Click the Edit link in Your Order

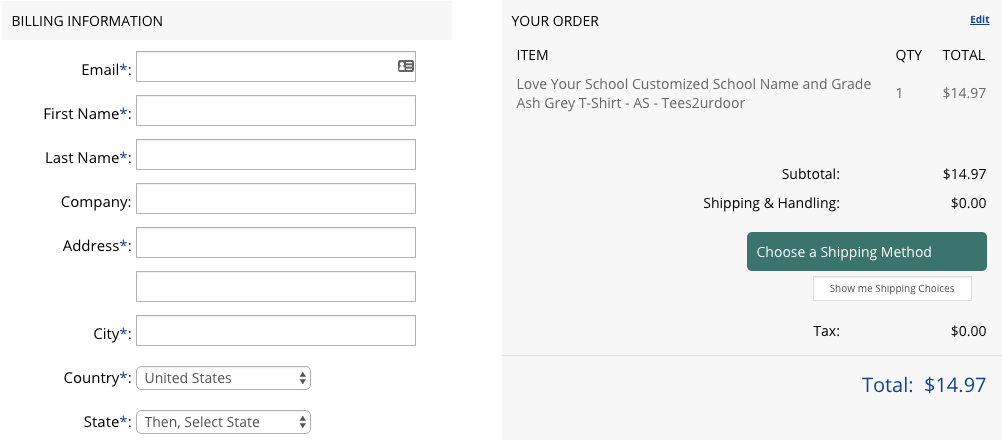[x=980, y=20]
